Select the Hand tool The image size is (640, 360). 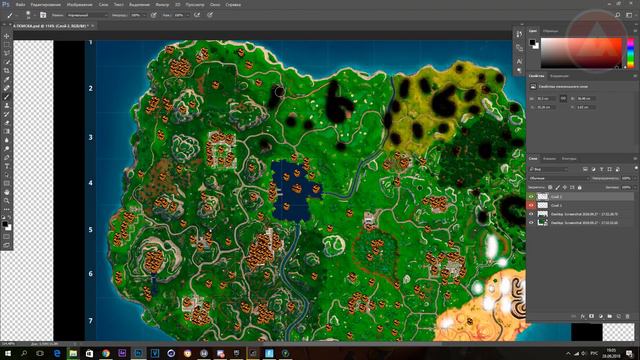pyautogui.click(x=7, y=192)
